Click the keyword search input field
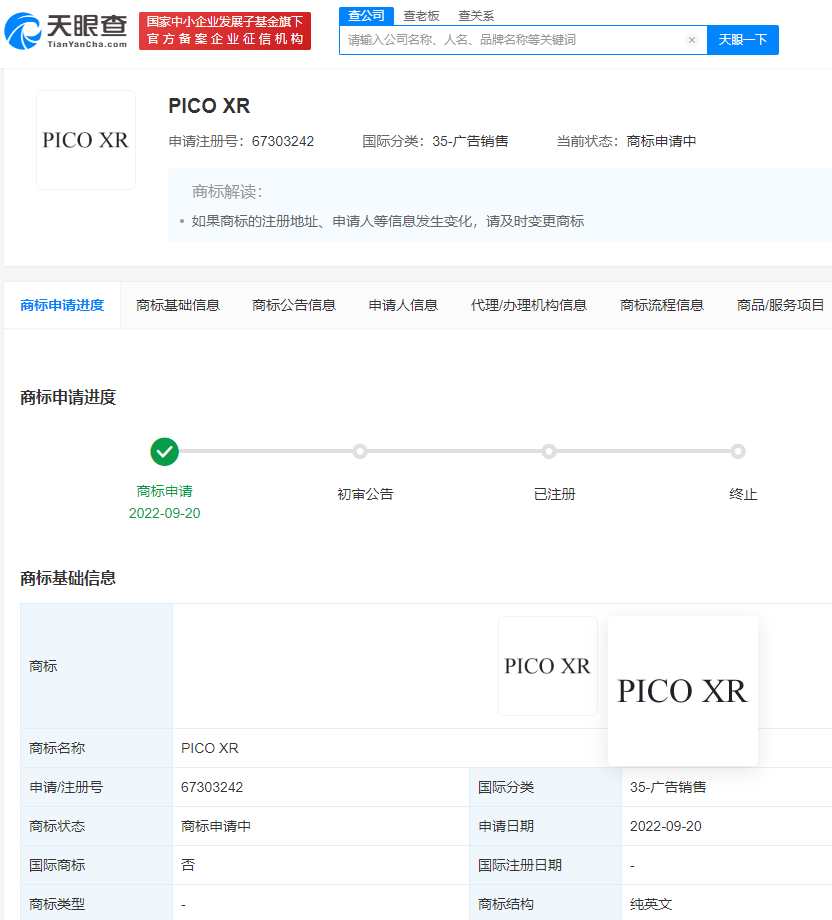The height and width of the screenshot is (920, 832). (x=520, y=40)
